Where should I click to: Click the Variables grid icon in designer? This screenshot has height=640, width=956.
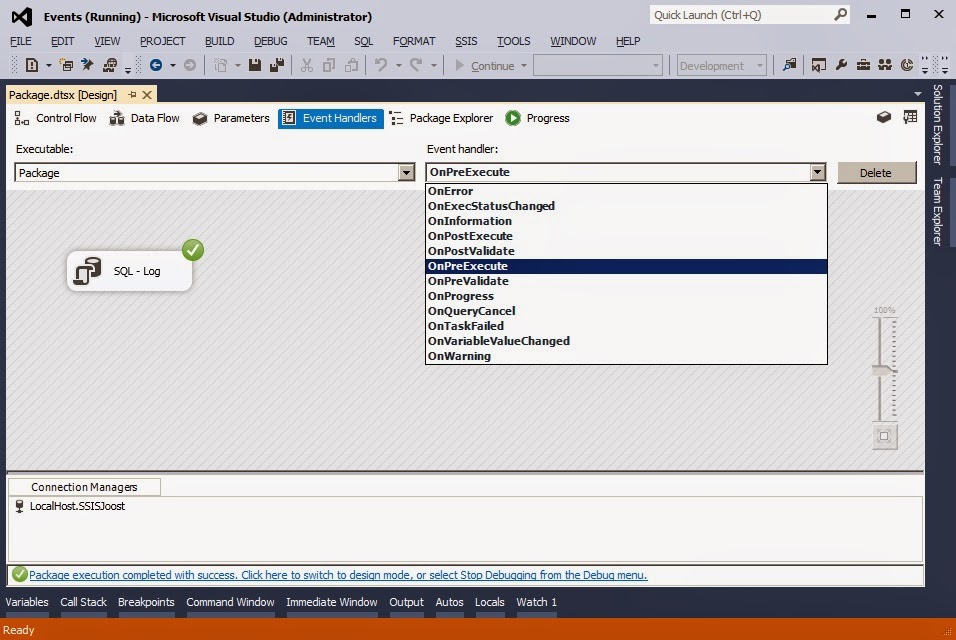[910, 117]
